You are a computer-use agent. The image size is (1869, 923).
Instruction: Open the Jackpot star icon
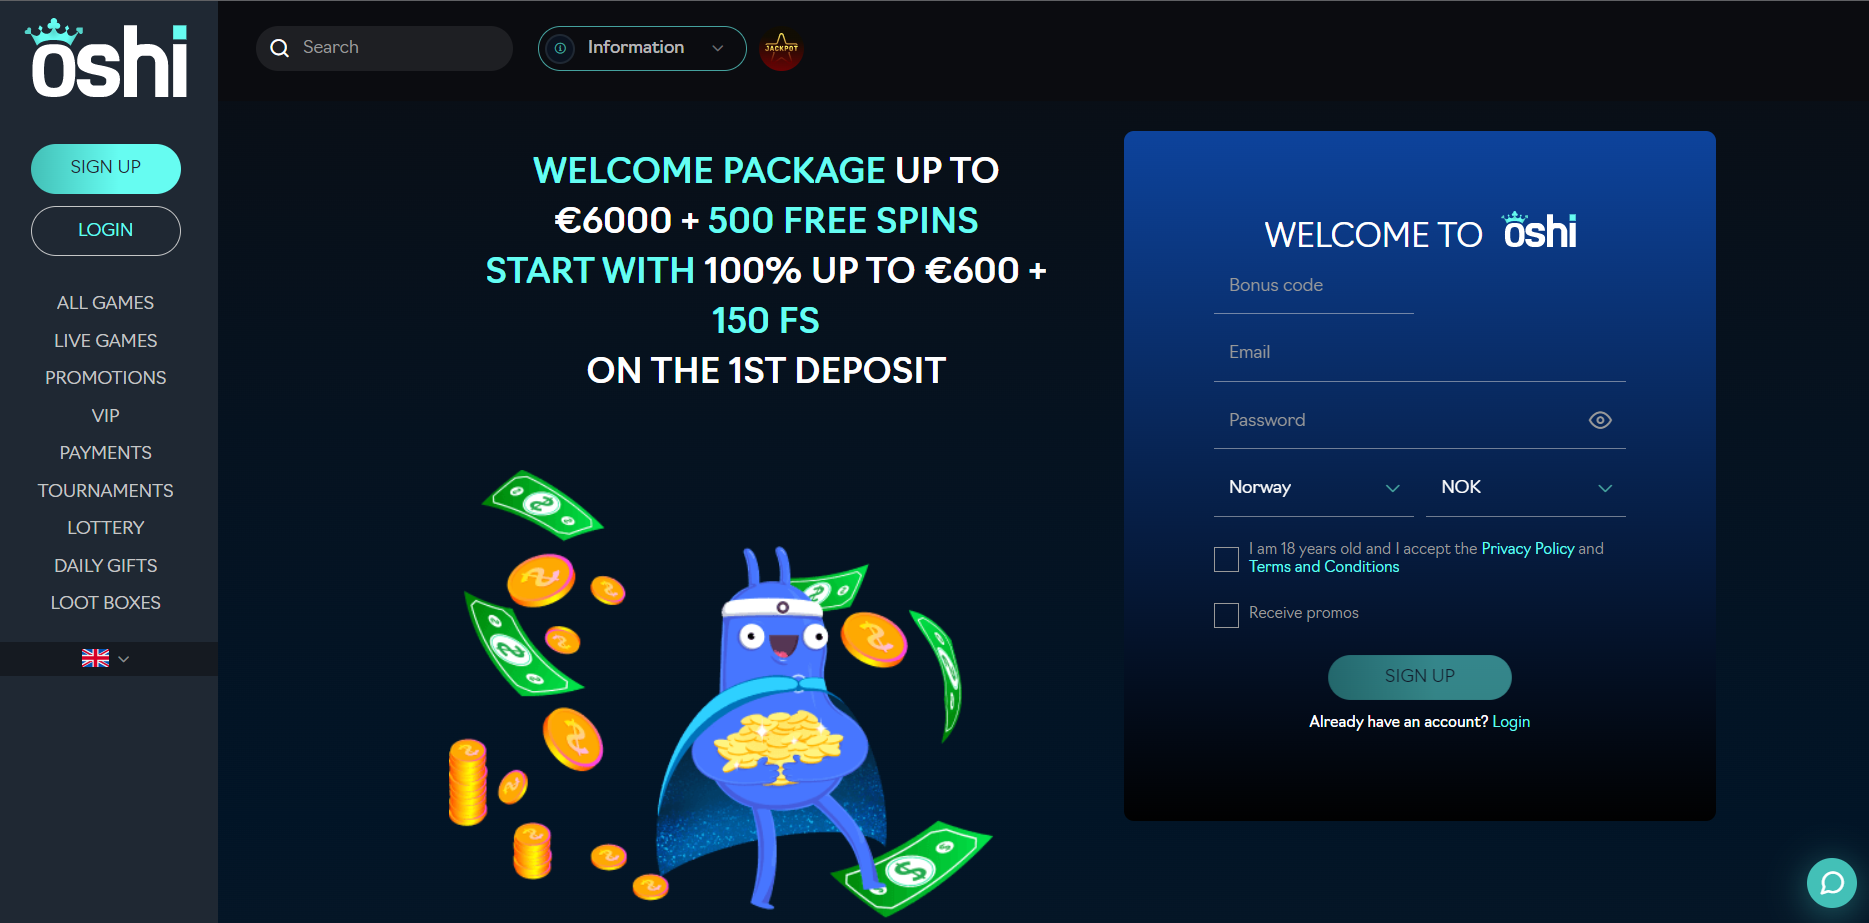click(x=781, y=48)
